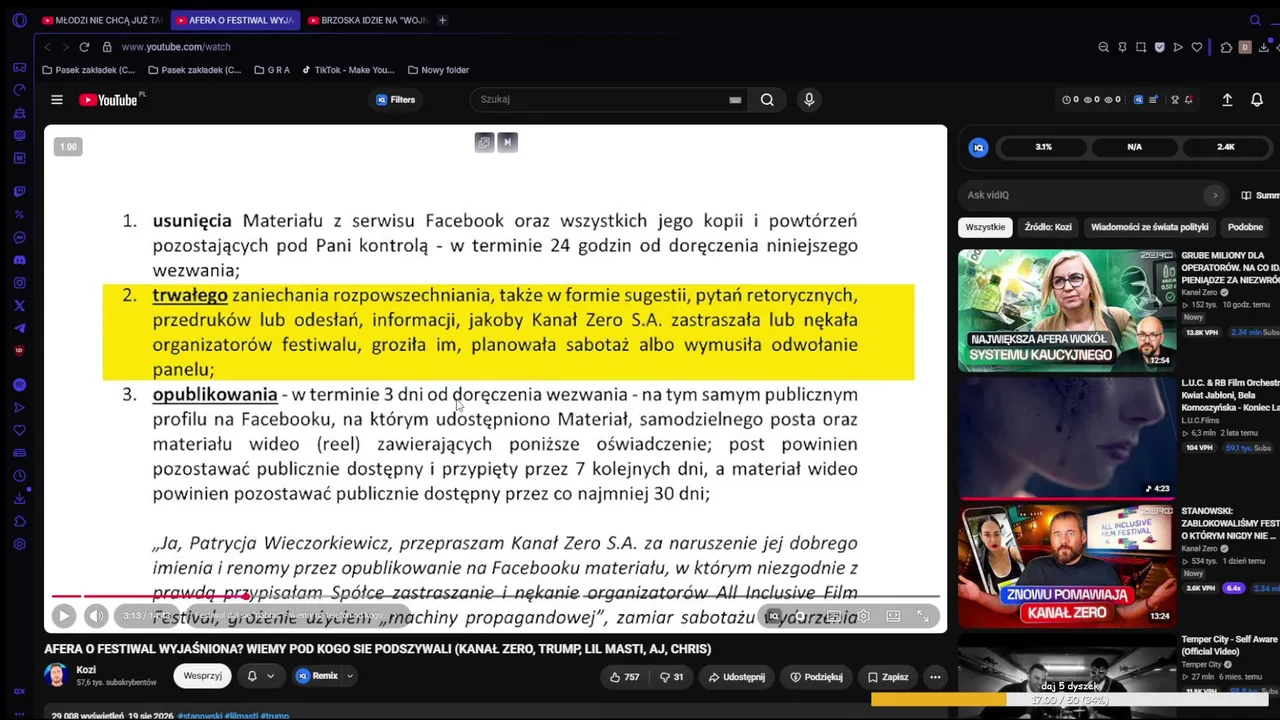1280x720 pixels.
Task: Click the search magnifier button
Action: [767, 100]
